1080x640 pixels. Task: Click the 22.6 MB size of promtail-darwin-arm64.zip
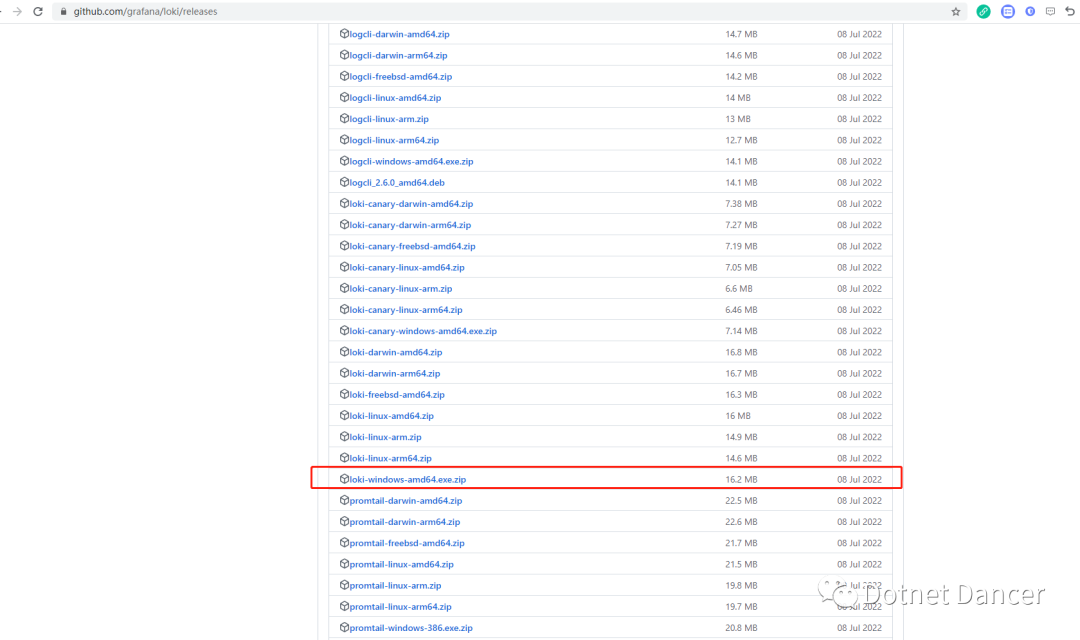click(741, 522)
